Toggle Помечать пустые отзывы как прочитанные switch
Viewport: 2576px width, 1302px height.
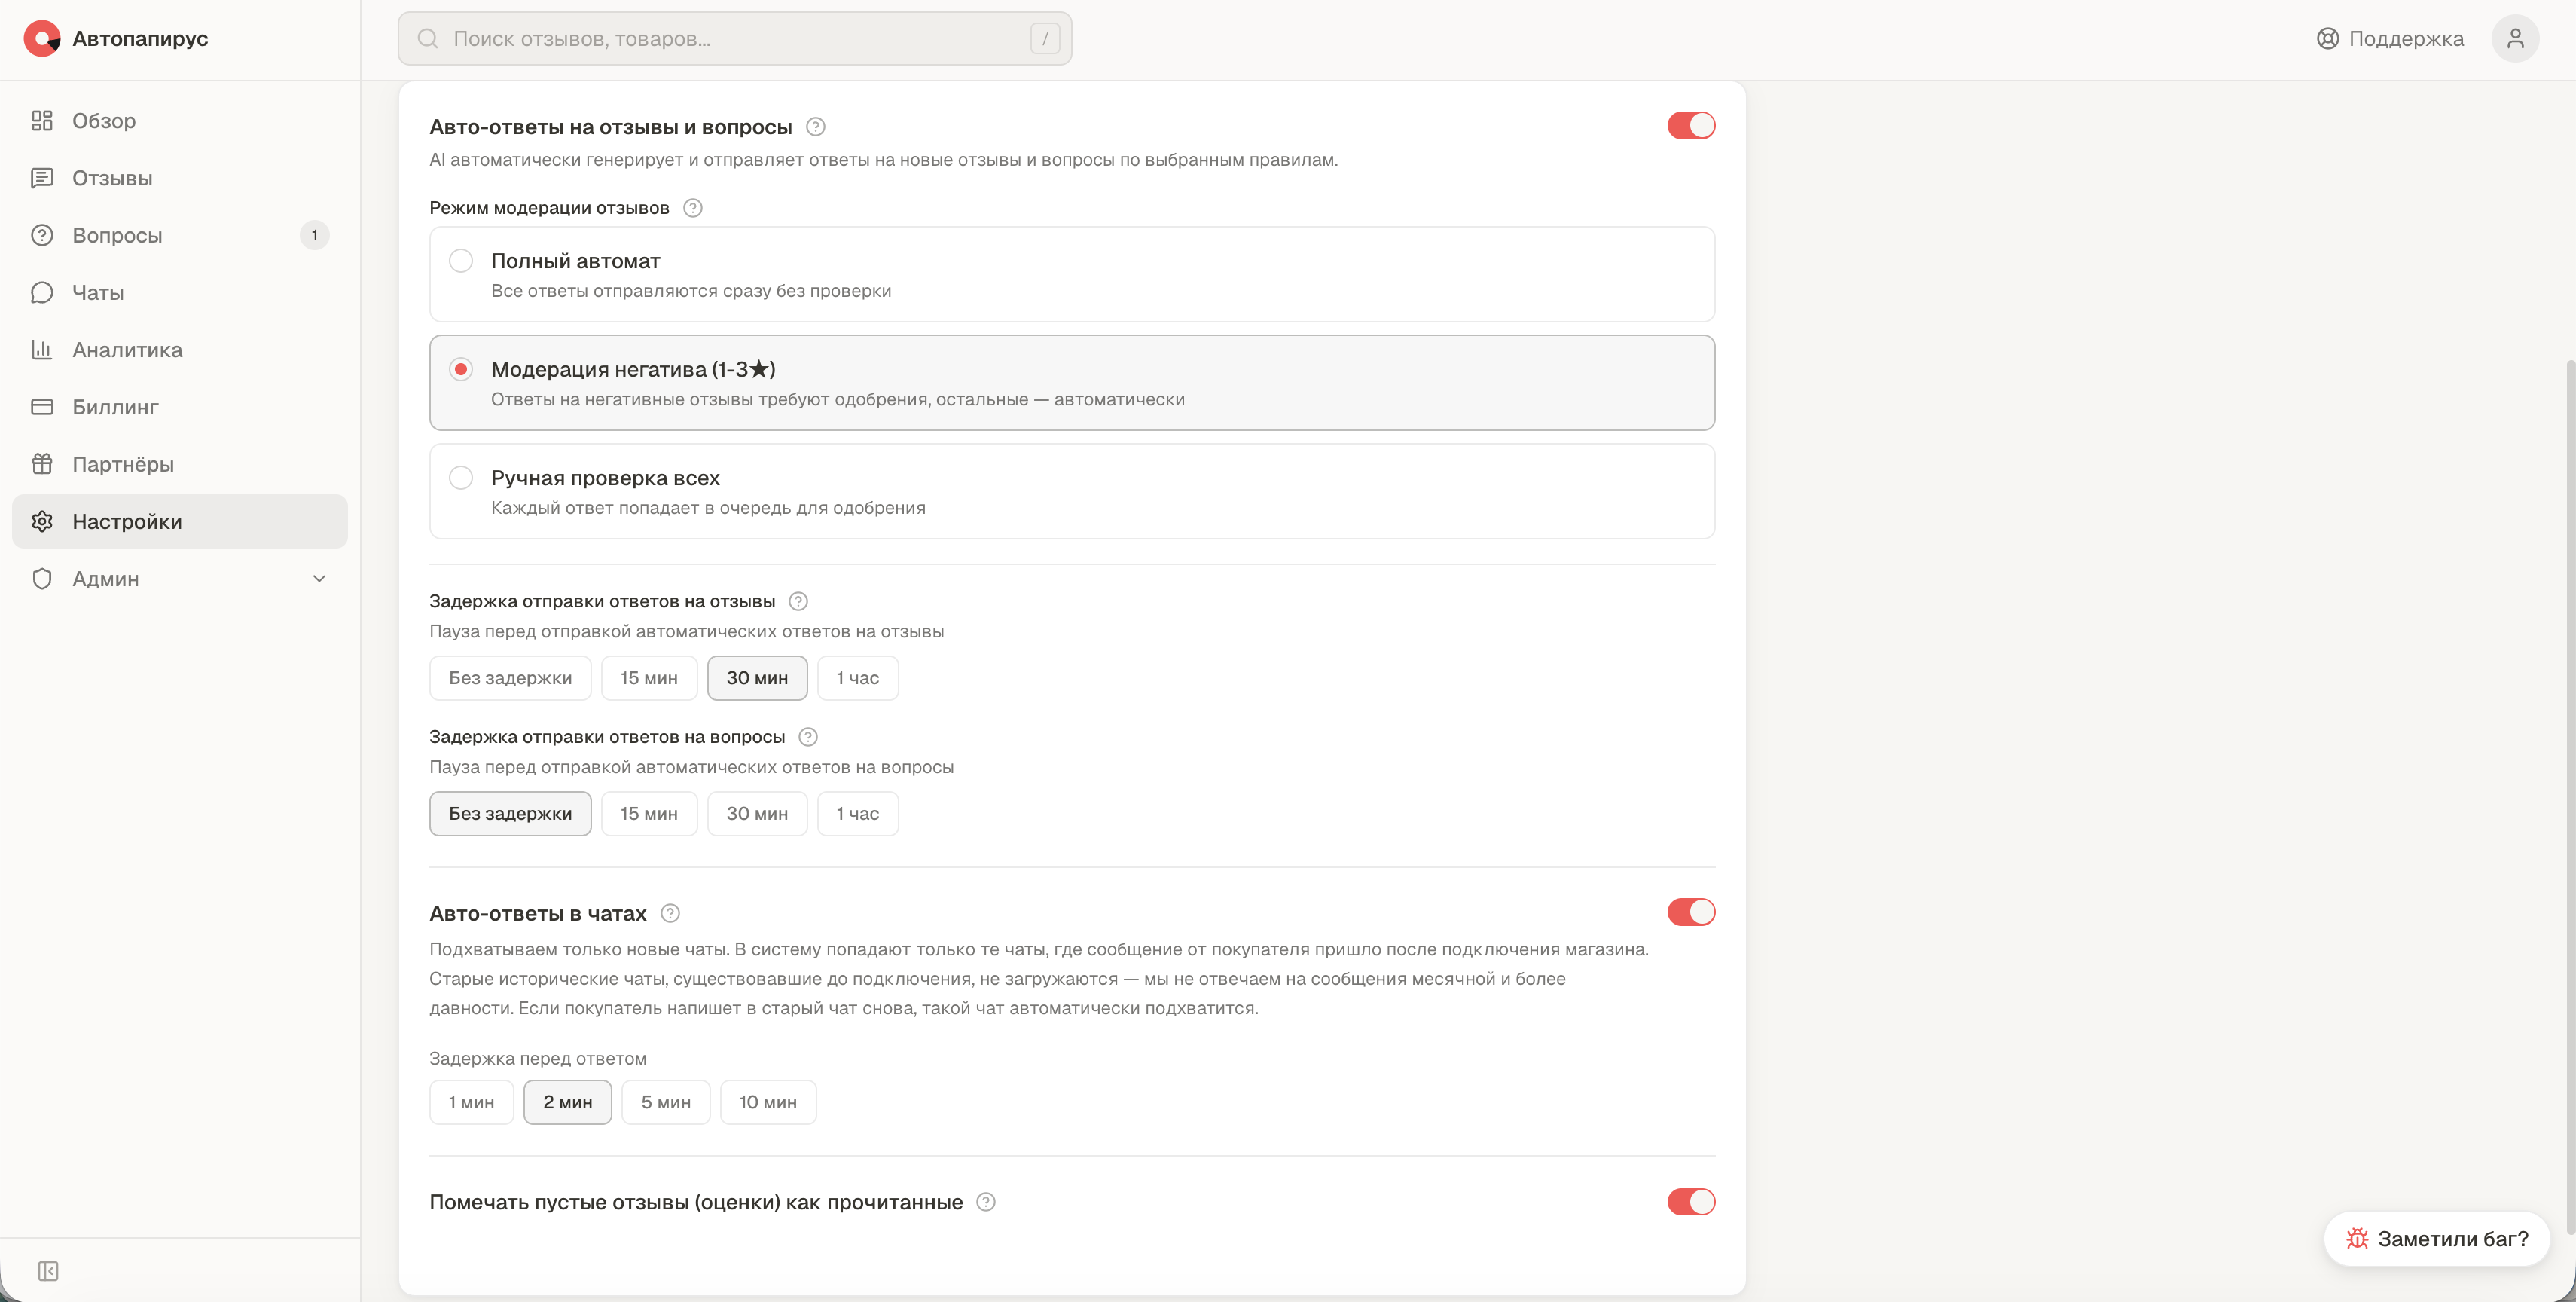1691,1202
